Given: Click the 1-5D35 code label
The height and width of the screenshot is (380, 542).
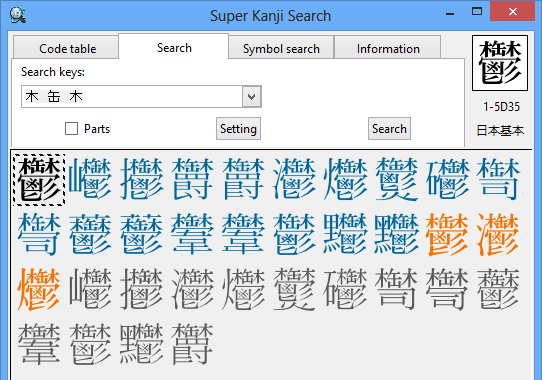Looking at the screenshot, I should [x=501, y=107].
